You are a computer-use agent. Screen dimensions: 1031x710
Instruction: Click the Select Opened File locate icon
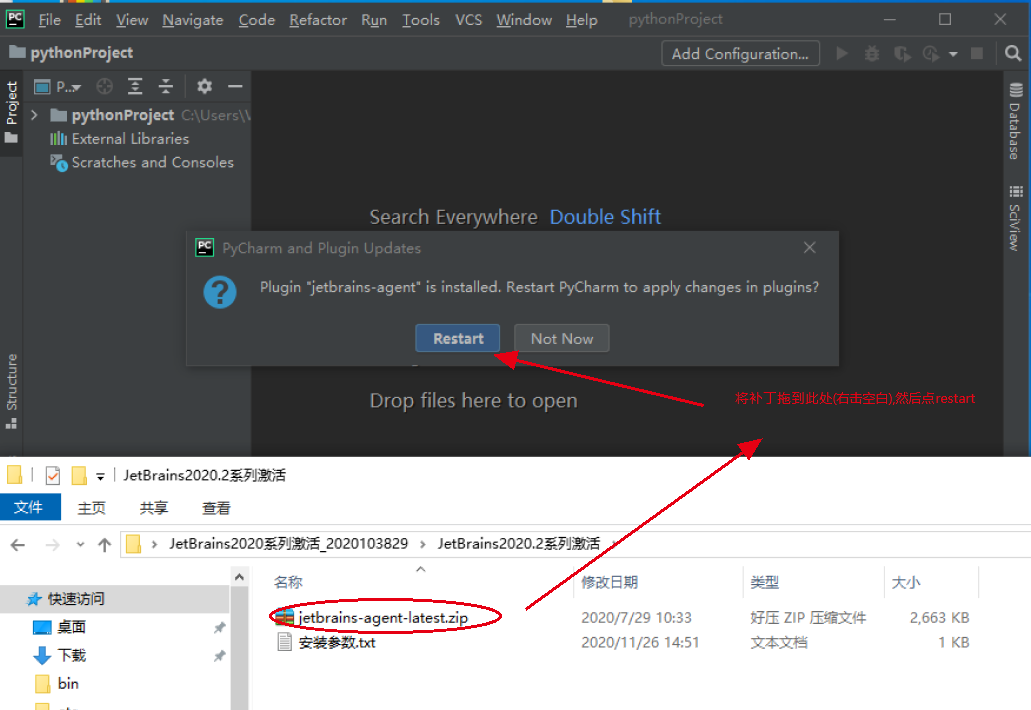coord(105,86)
